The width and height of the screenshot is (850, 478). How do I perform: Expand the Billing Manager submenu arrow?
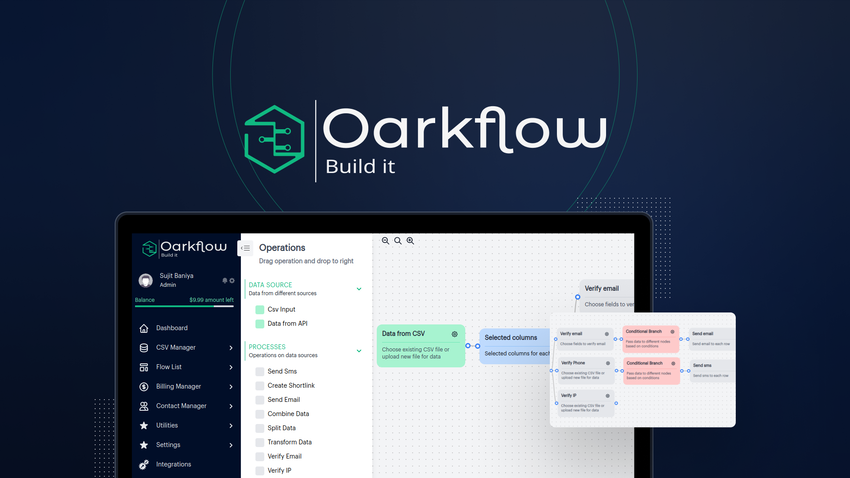click(x=231, y=387)
